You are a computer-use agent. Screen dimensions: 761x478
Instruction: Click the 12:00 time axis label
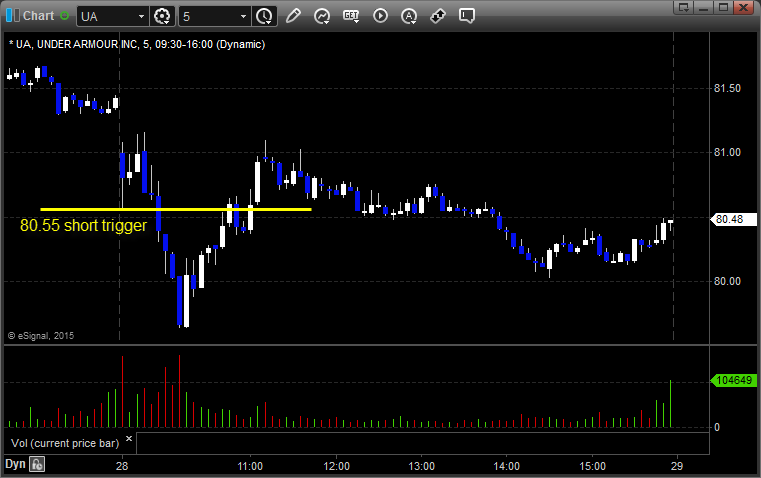[336, 466]
